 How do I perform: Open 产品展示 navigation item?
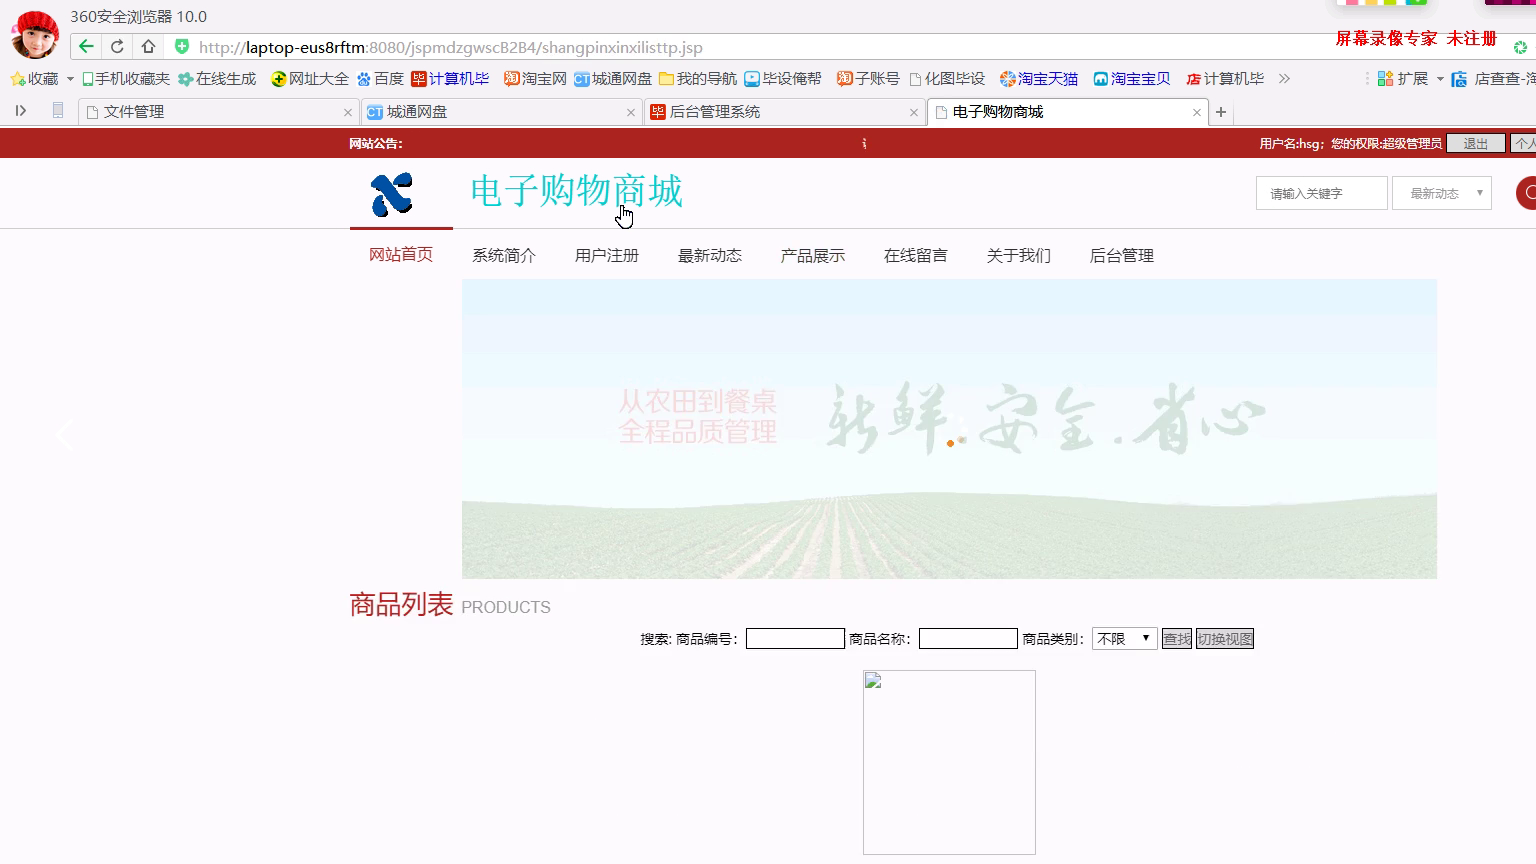click(813, 256)
